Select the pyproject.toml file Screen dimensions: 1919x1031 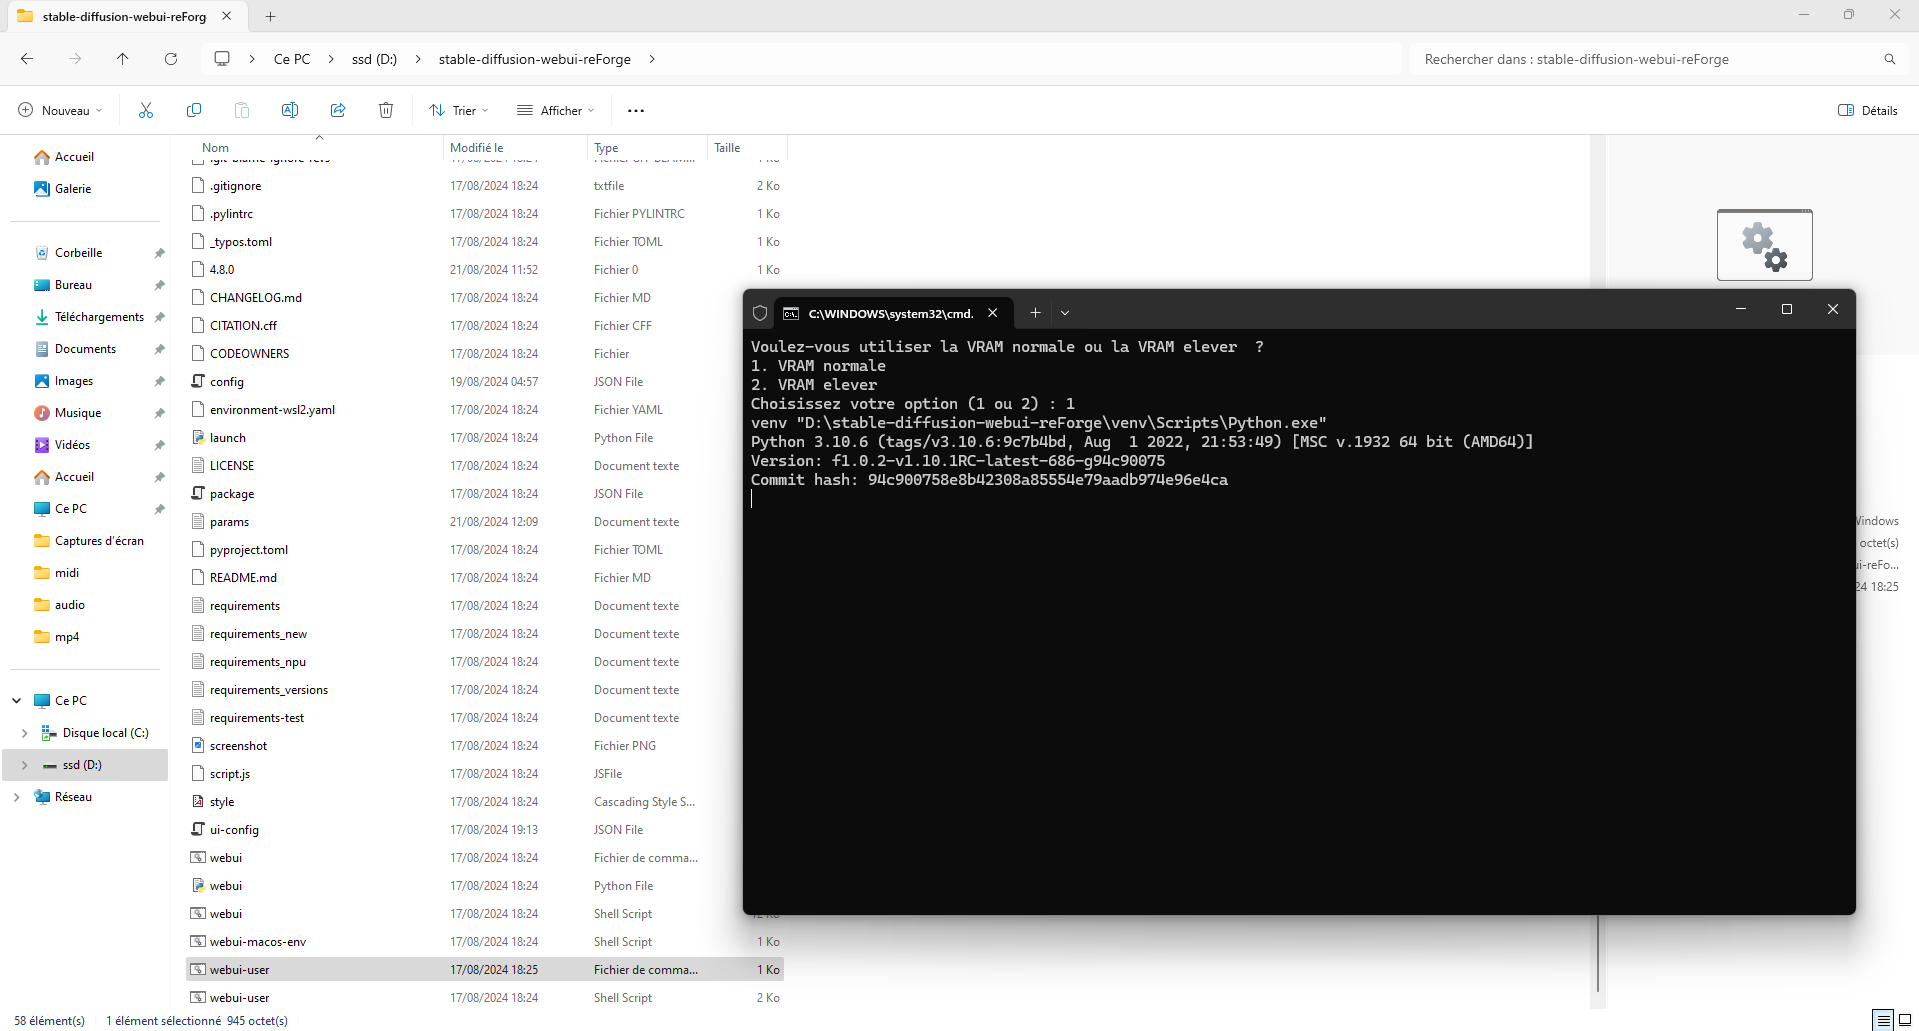pos(249,550)
